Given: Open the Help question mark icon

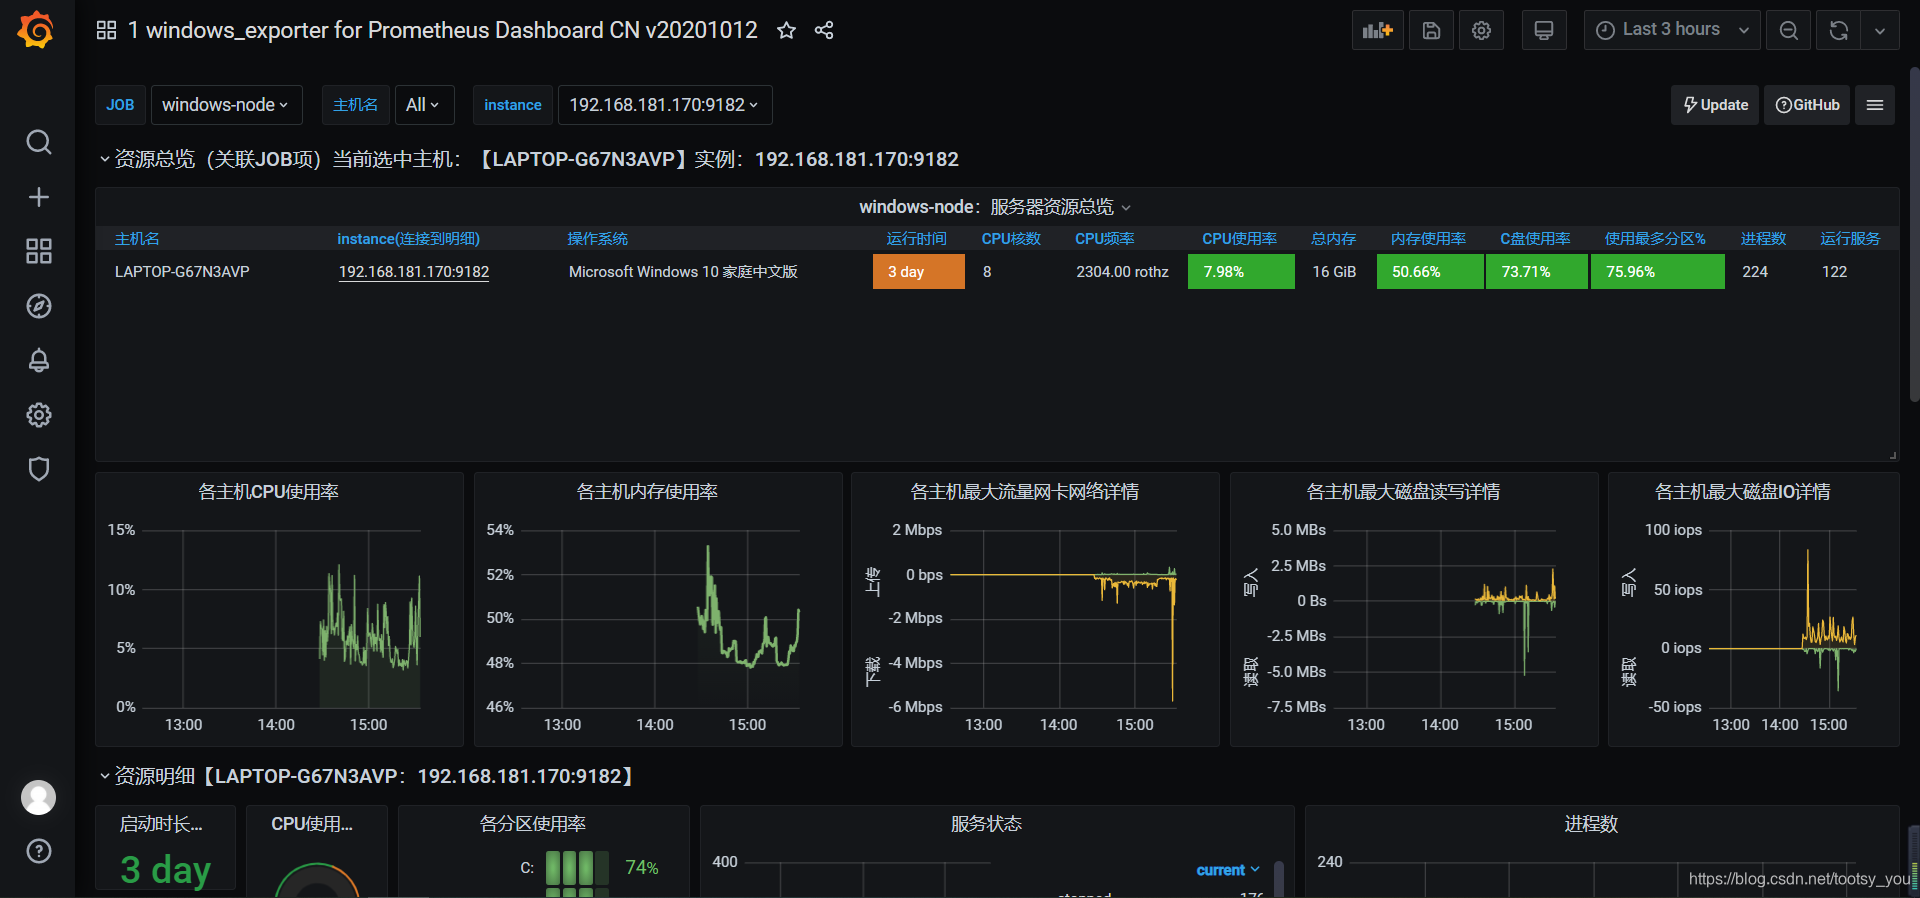Looking at the screenshot, I should [38, 851].
